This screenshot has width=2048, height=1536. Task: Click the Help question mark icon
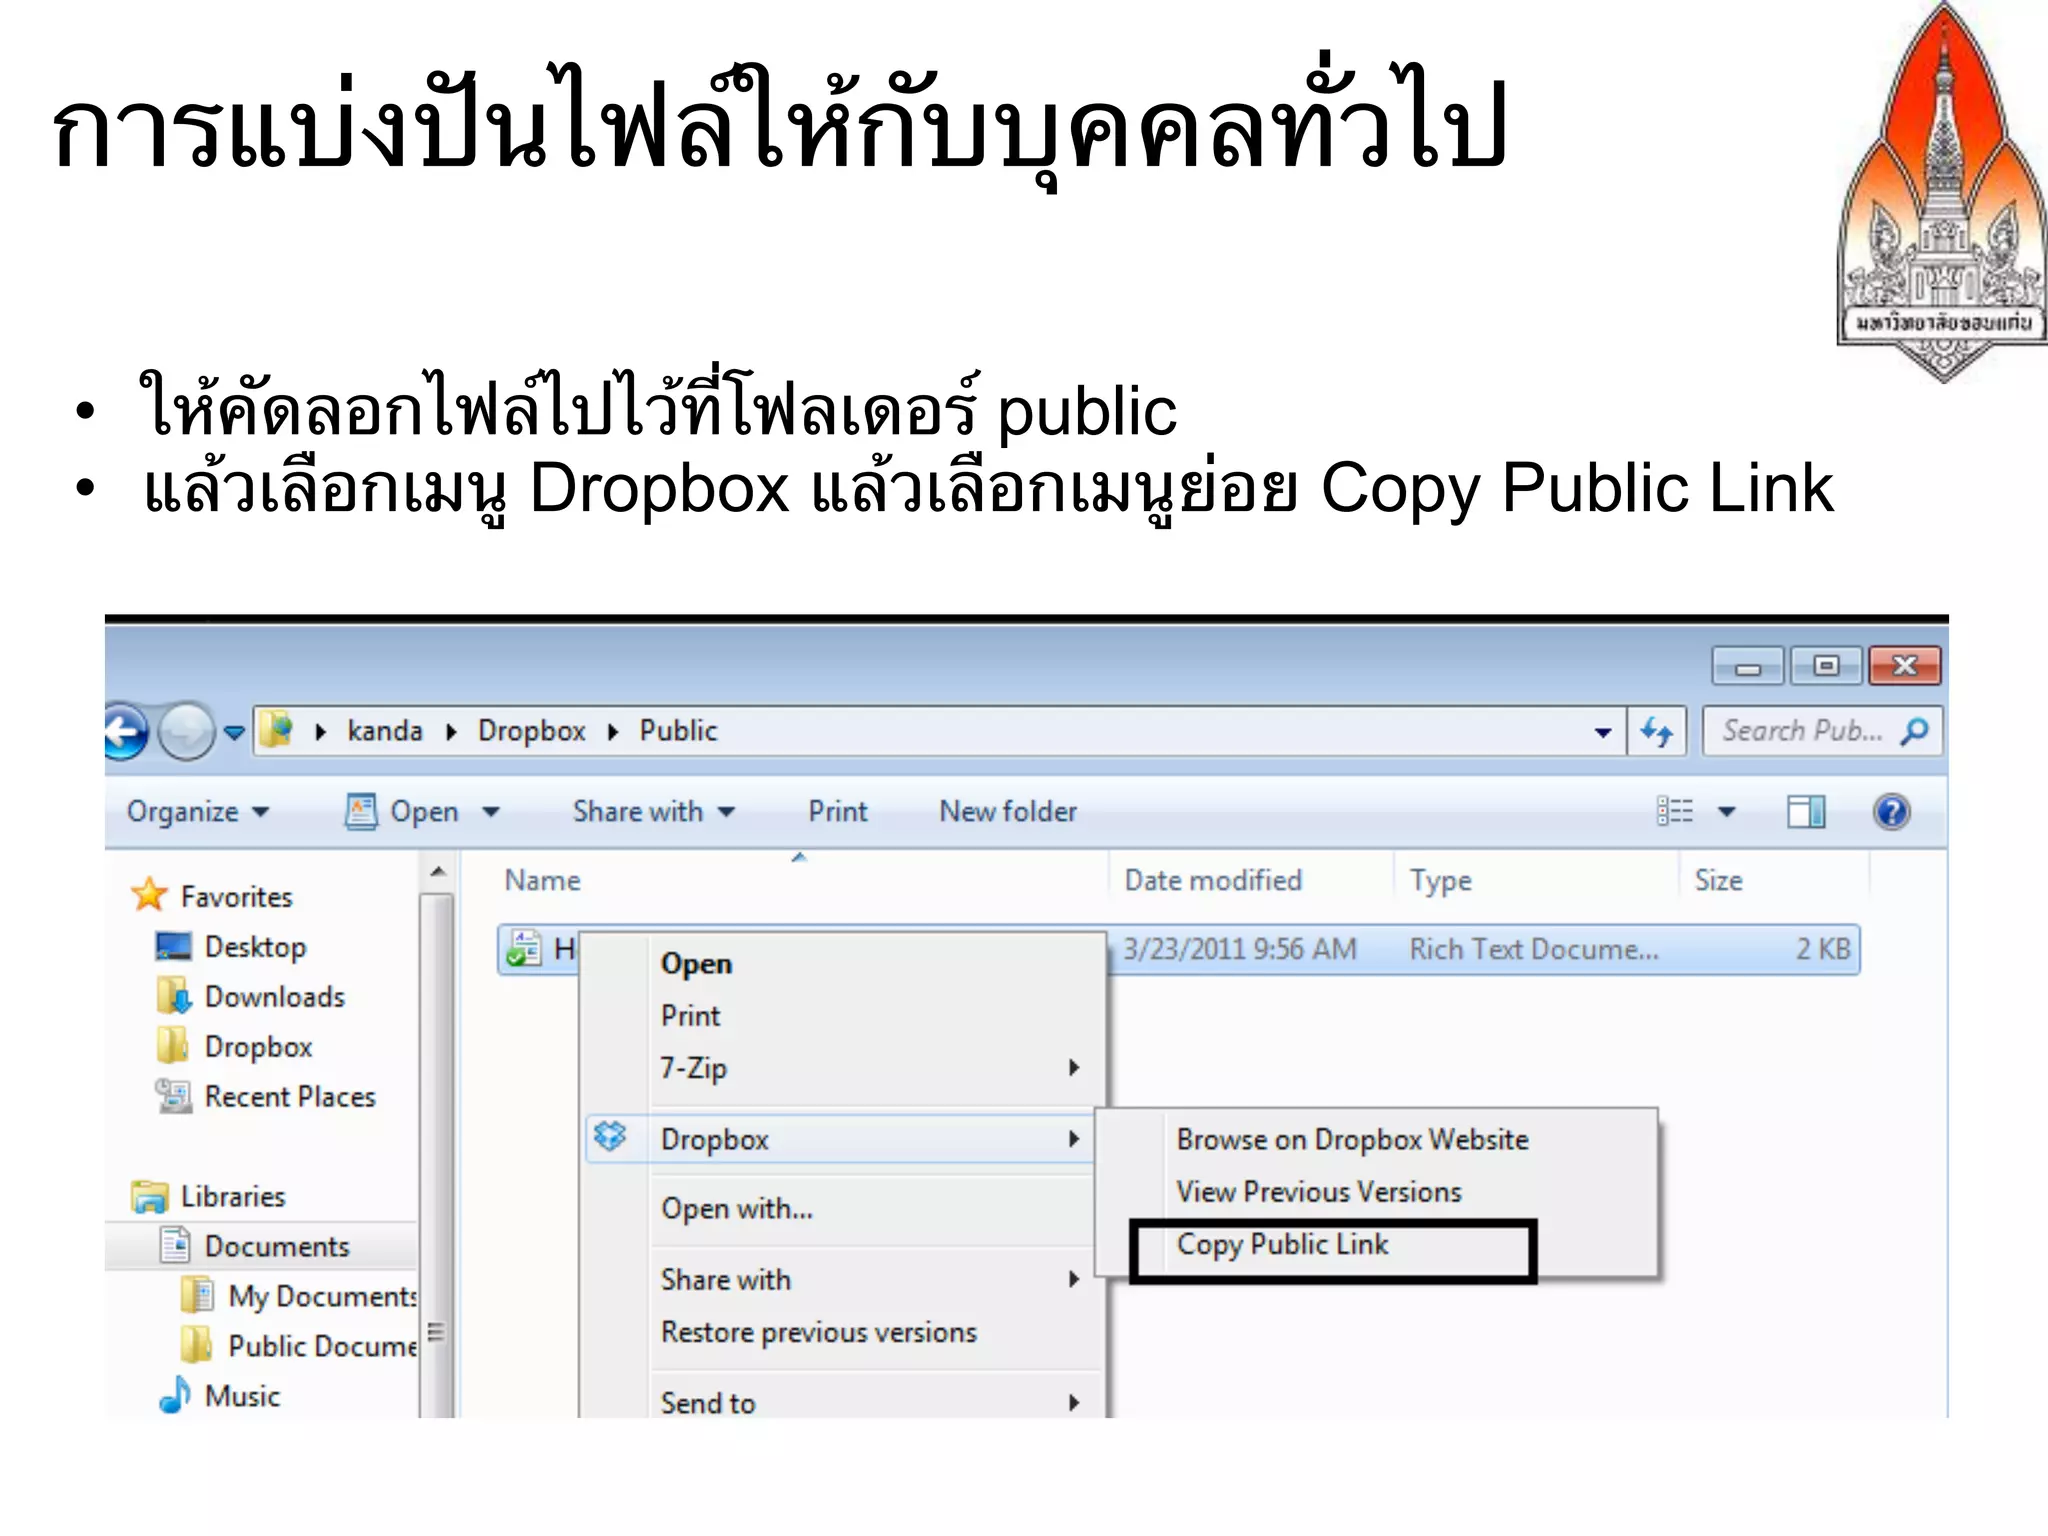click(x=1891, y=811)
